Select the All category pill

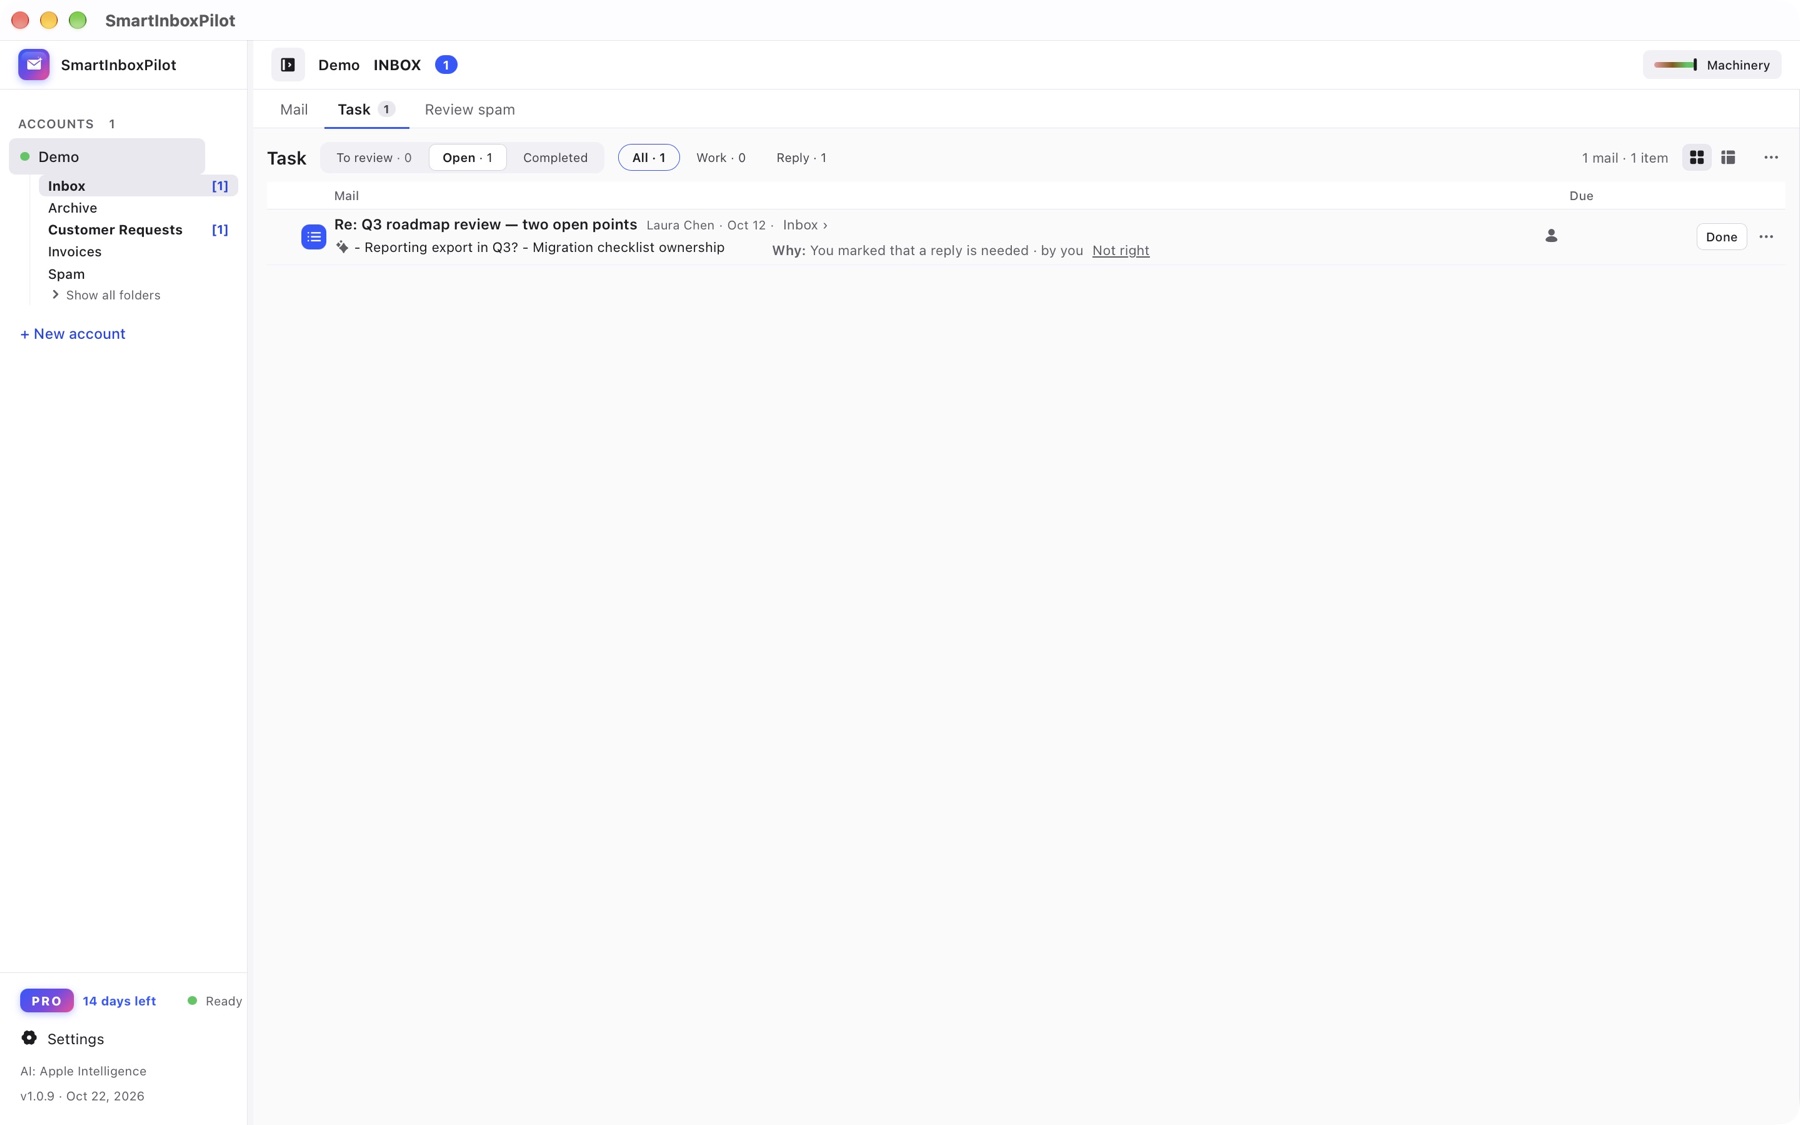[649, 158]
